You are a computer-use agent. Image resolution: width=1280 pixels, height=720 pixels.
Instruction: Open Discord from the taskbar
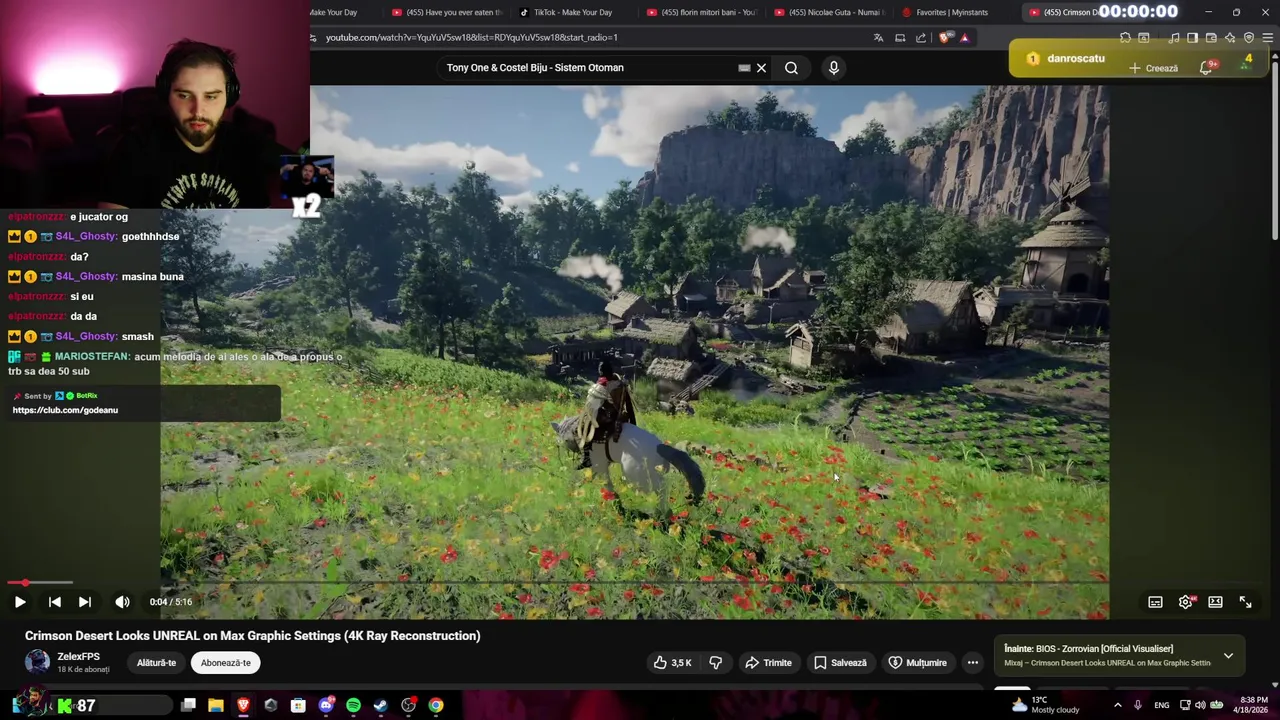[325, 705]
